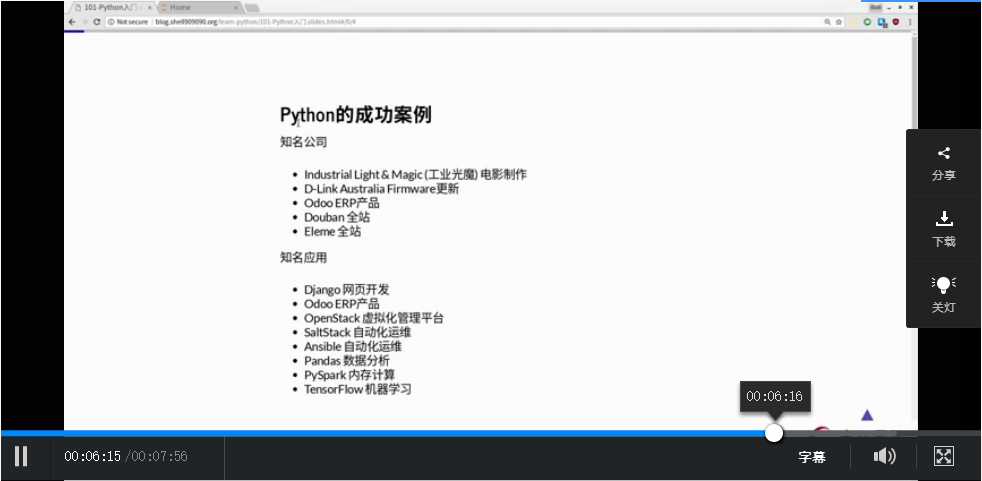Click Ansible 自动化运维 list item
Screen dimensions: 982x481
[x=353, y=347]
